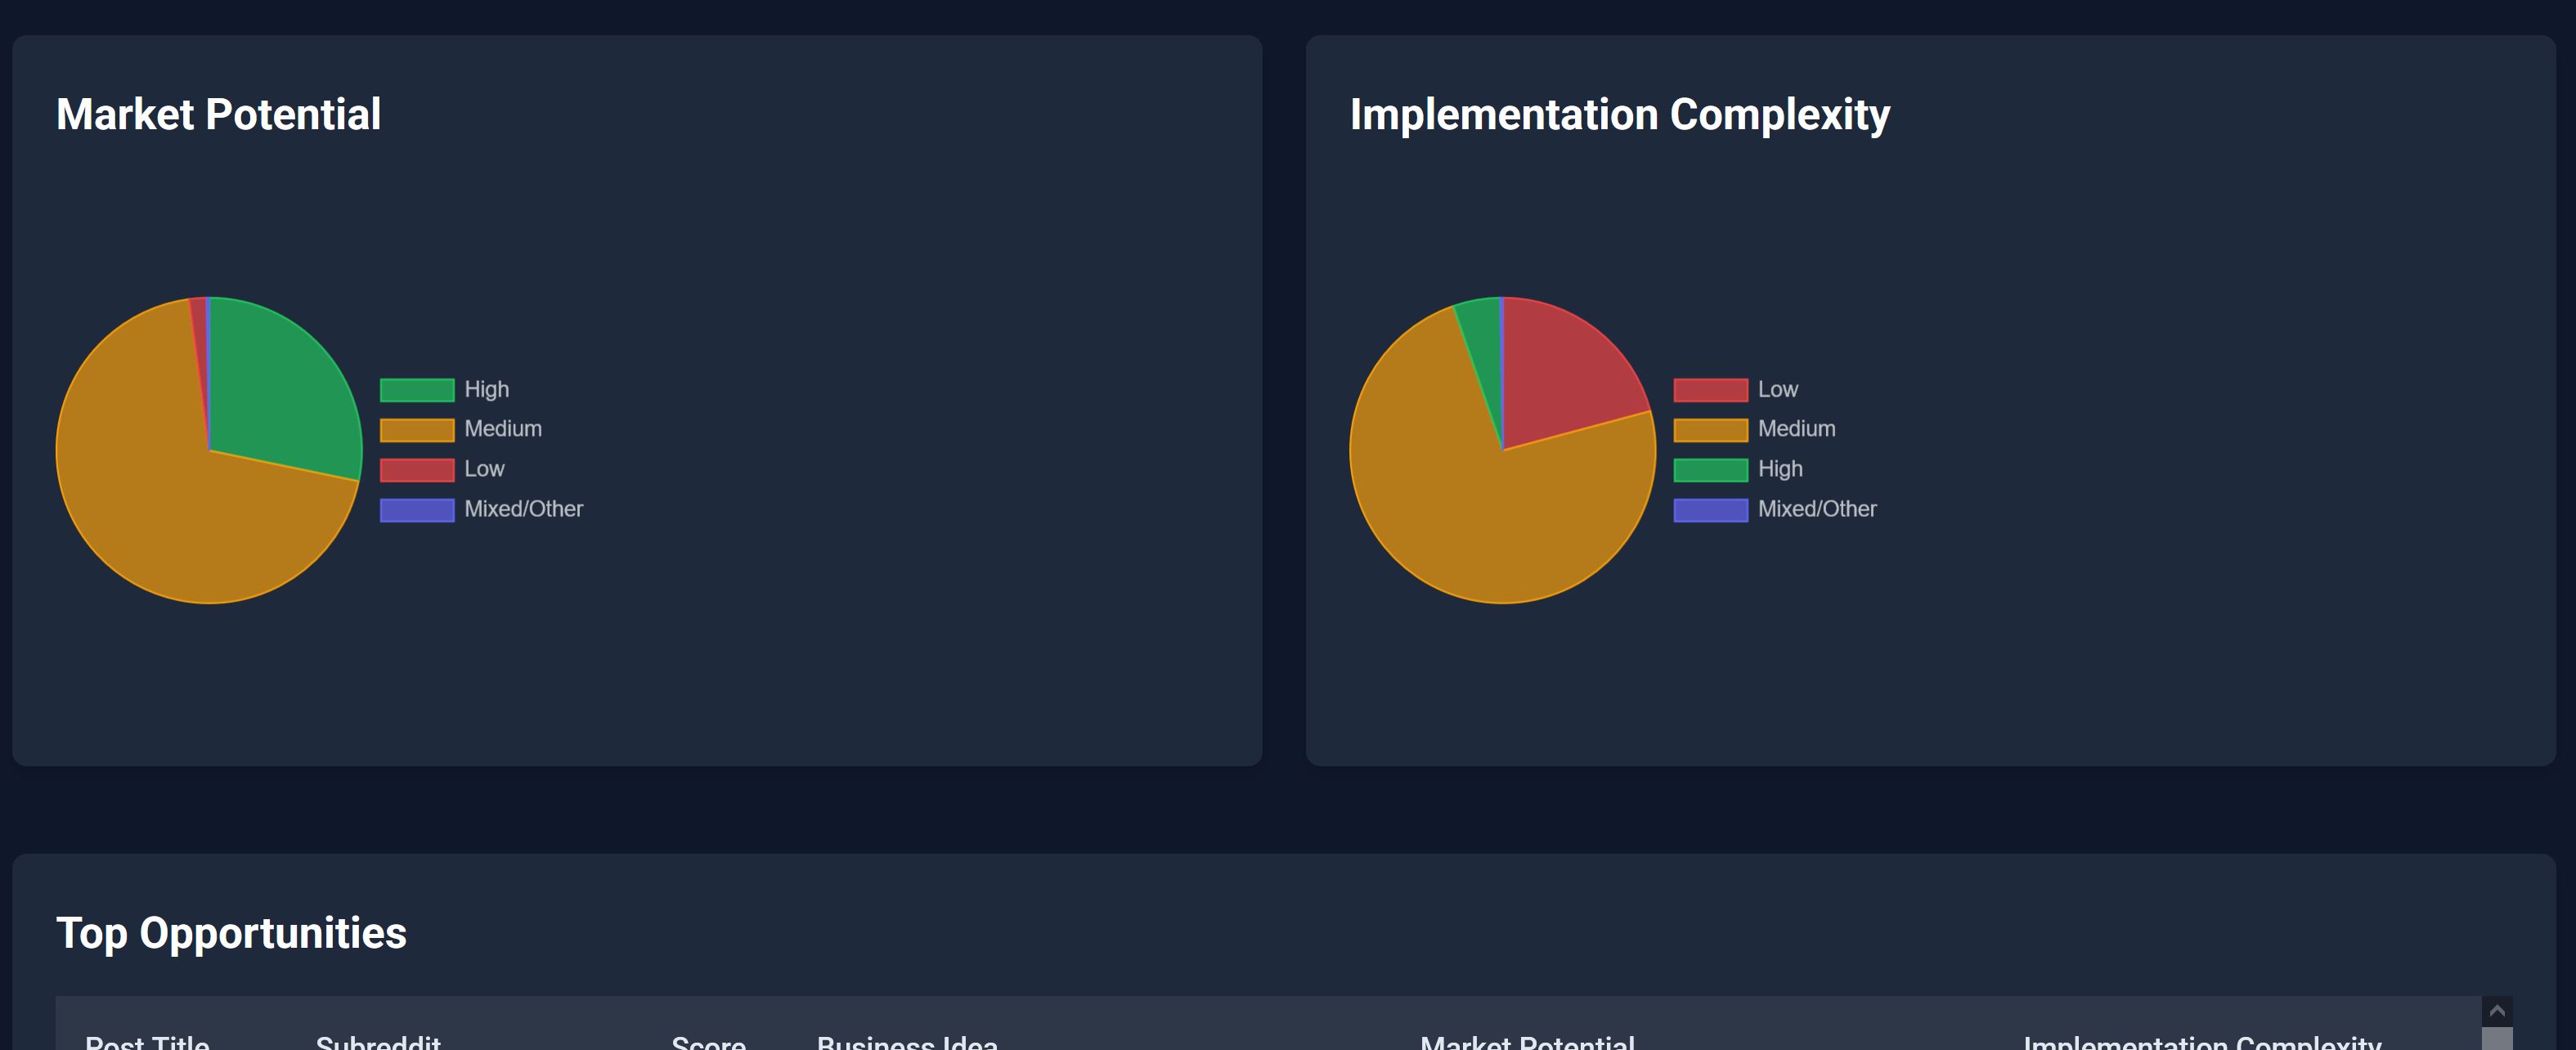Sort table by Score column
Viewport: 2576px width, 1050px height.
click(708, 1042)
